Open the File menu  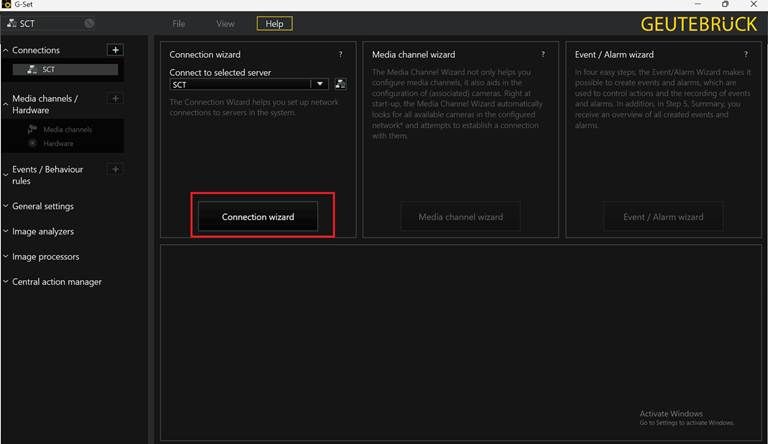tap(179, 24)
